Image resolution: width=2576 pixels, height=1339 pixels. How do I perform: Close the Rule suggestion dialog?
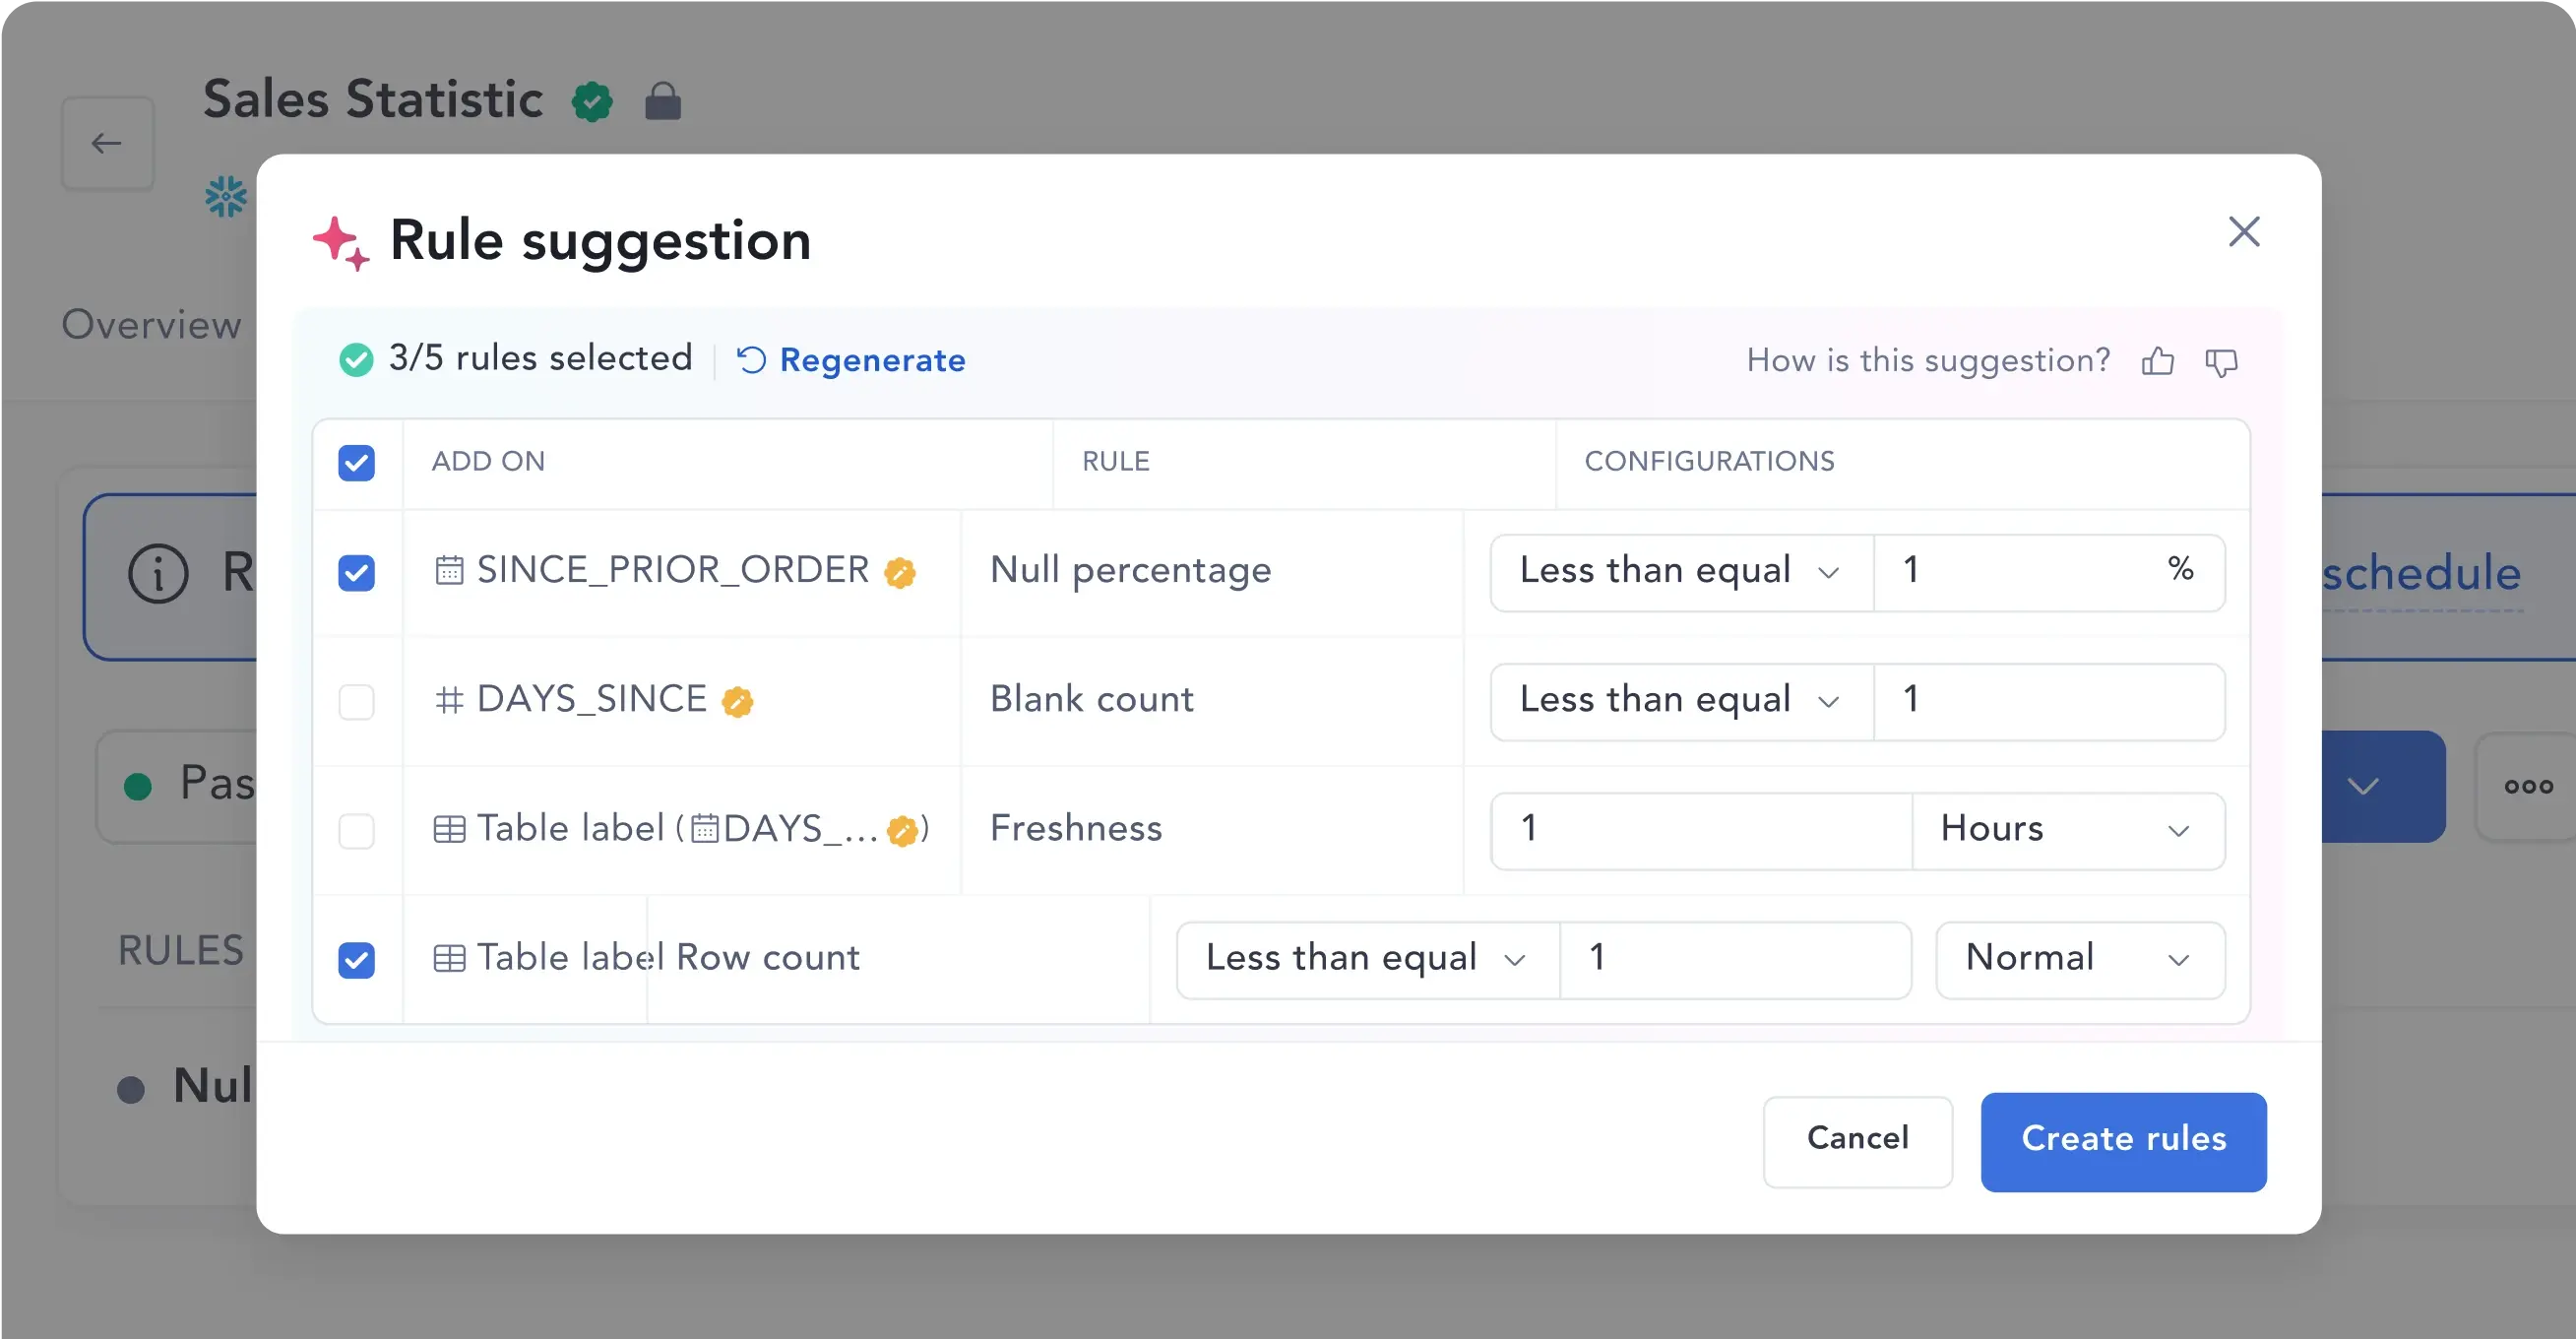(x=2244, y=232)
